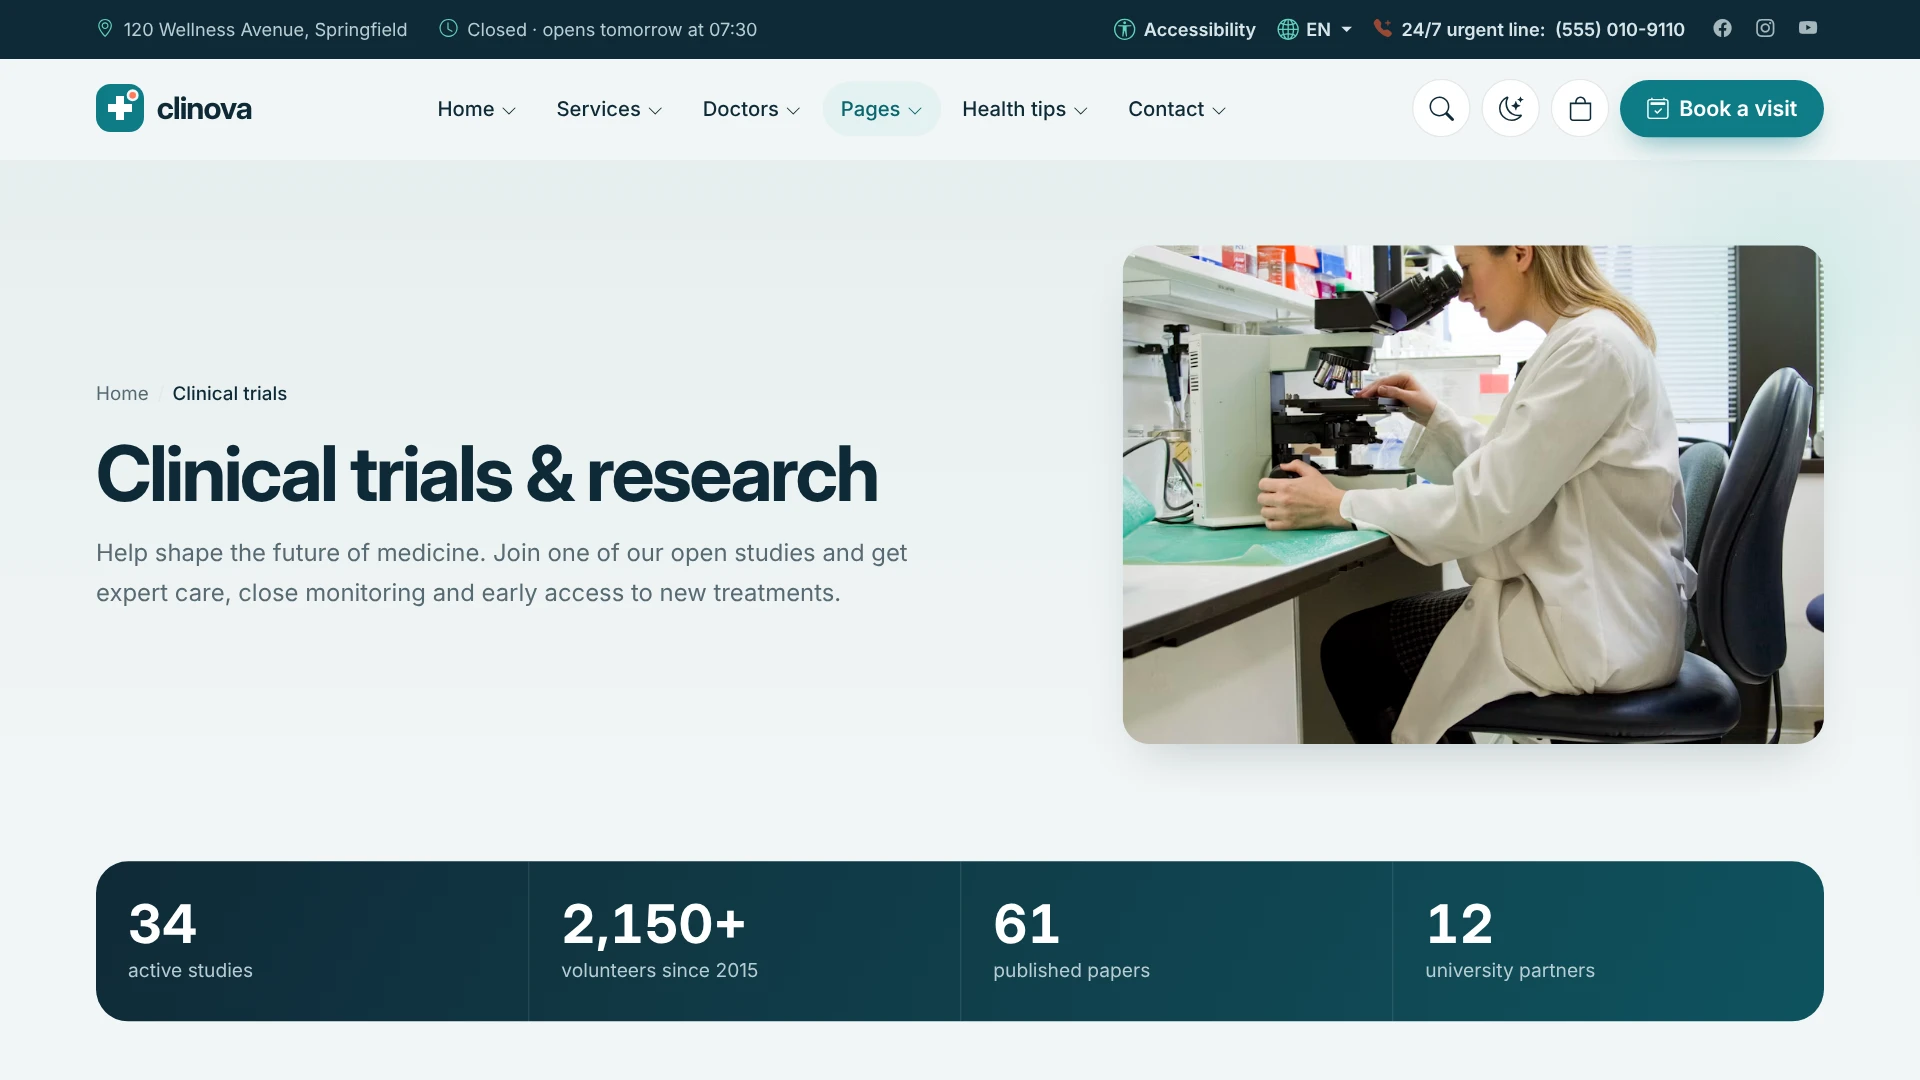The width and height of the screenshot is (1920, 1080).
Task: Open the shopping bag cart icon
Action: [x=1580, y=109]
